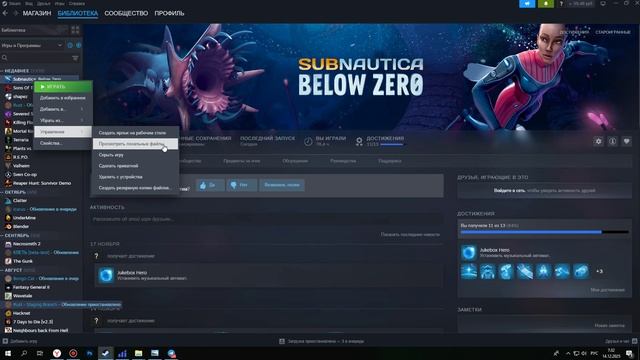The height and width of the screenshot is (360, 640).
Task: Expand the Убрать из... submenu
Action: coord(63,120)
